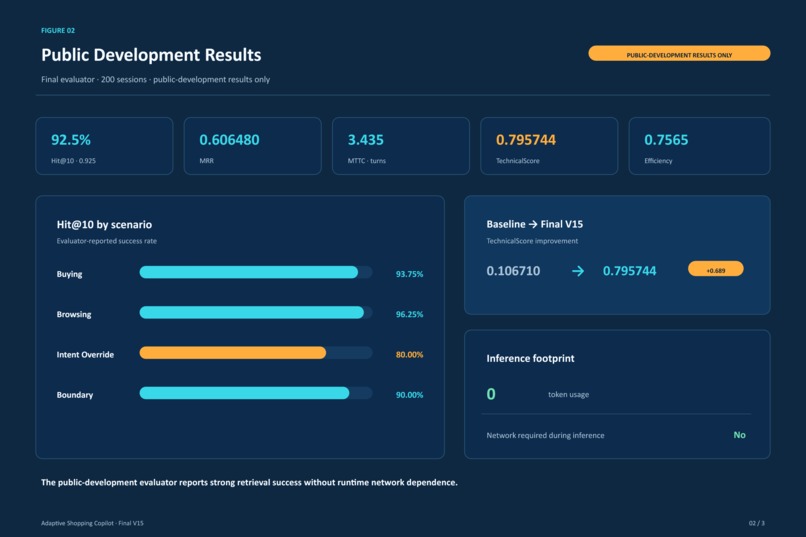
Task: Click the Browsing scenario label
Action: coord(74,314)
